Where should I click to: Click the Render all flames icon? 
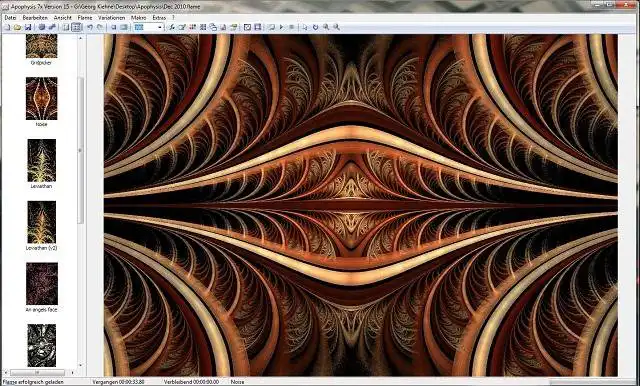(52, 27)
